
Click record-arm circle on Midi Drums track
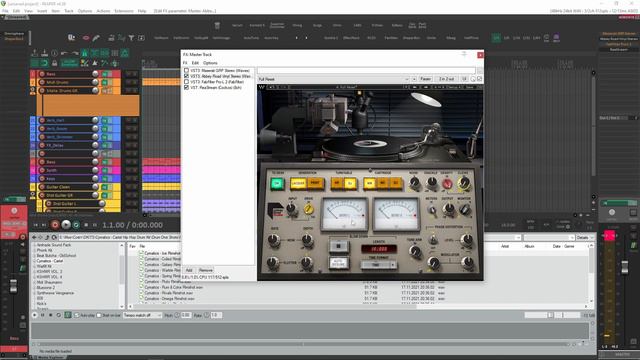coord(42,82)
